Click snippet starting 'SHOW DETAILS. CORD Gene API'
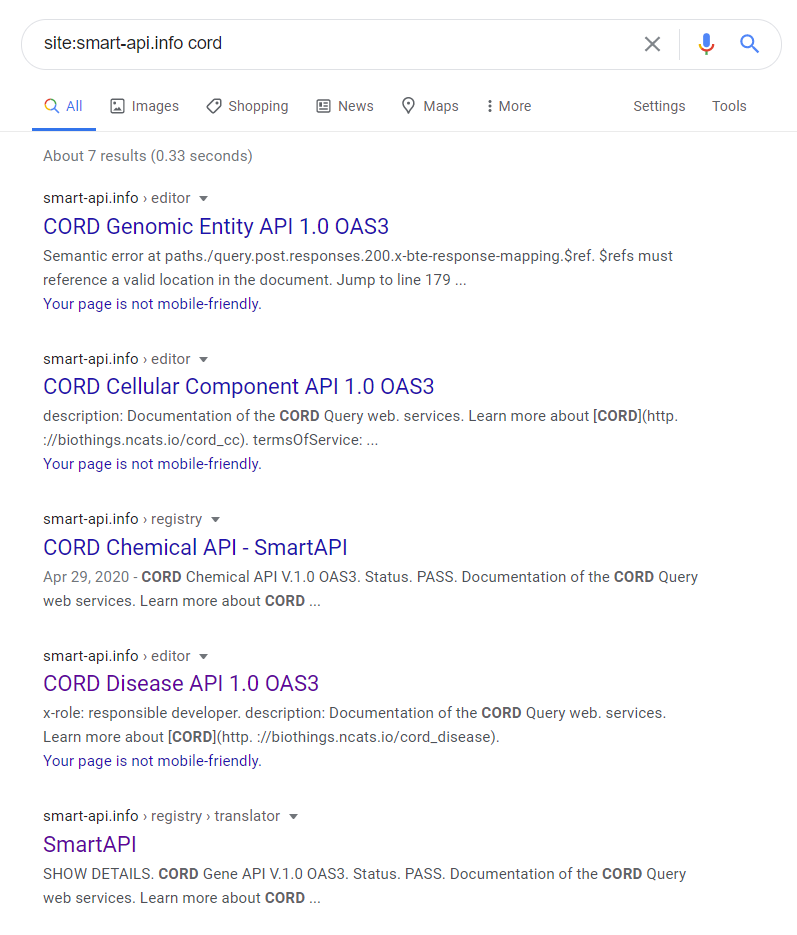Image resolution: width=797 pixels, height=935 pixels. click(364, 886)
